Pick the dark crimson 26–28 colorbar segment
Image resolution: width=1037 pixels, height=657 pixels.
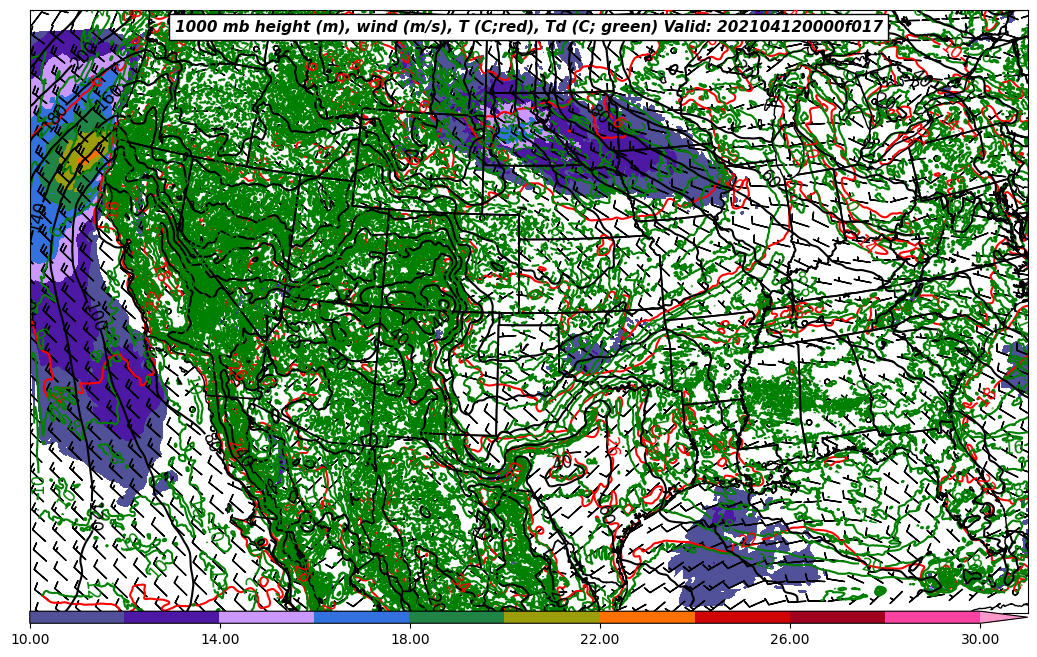pyautogui.click(x=837, y=617)
